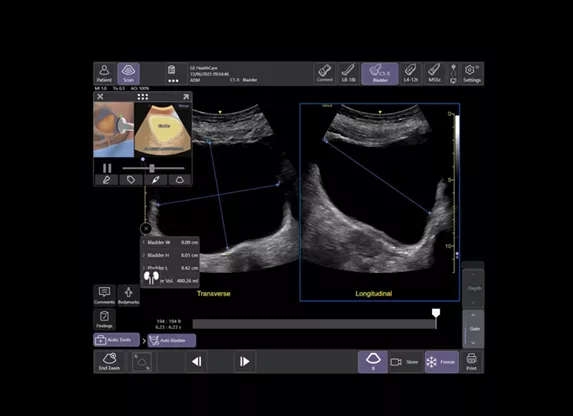The height and width of the screenshot is (416, 573).
Task: Increase Depth with up chevron
Action: 473,275
